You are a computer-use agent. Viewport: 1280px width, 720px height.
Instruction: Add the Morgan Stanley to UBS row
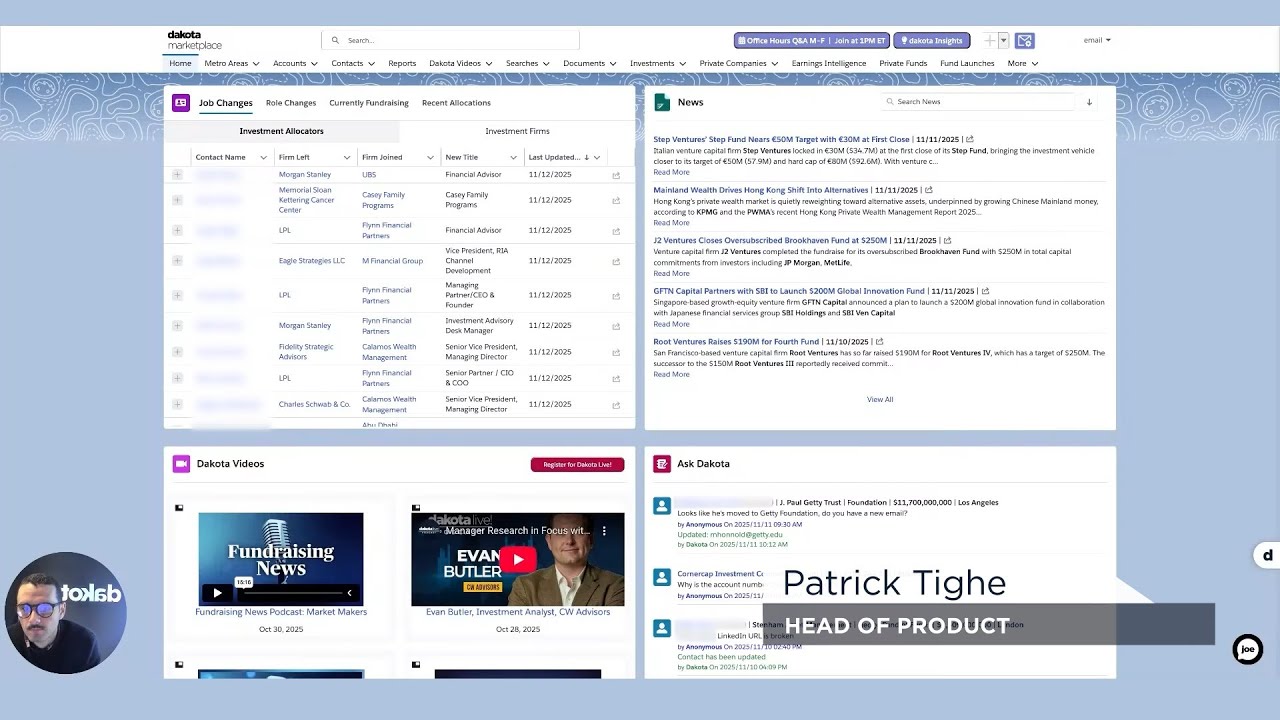pos(177,174)
